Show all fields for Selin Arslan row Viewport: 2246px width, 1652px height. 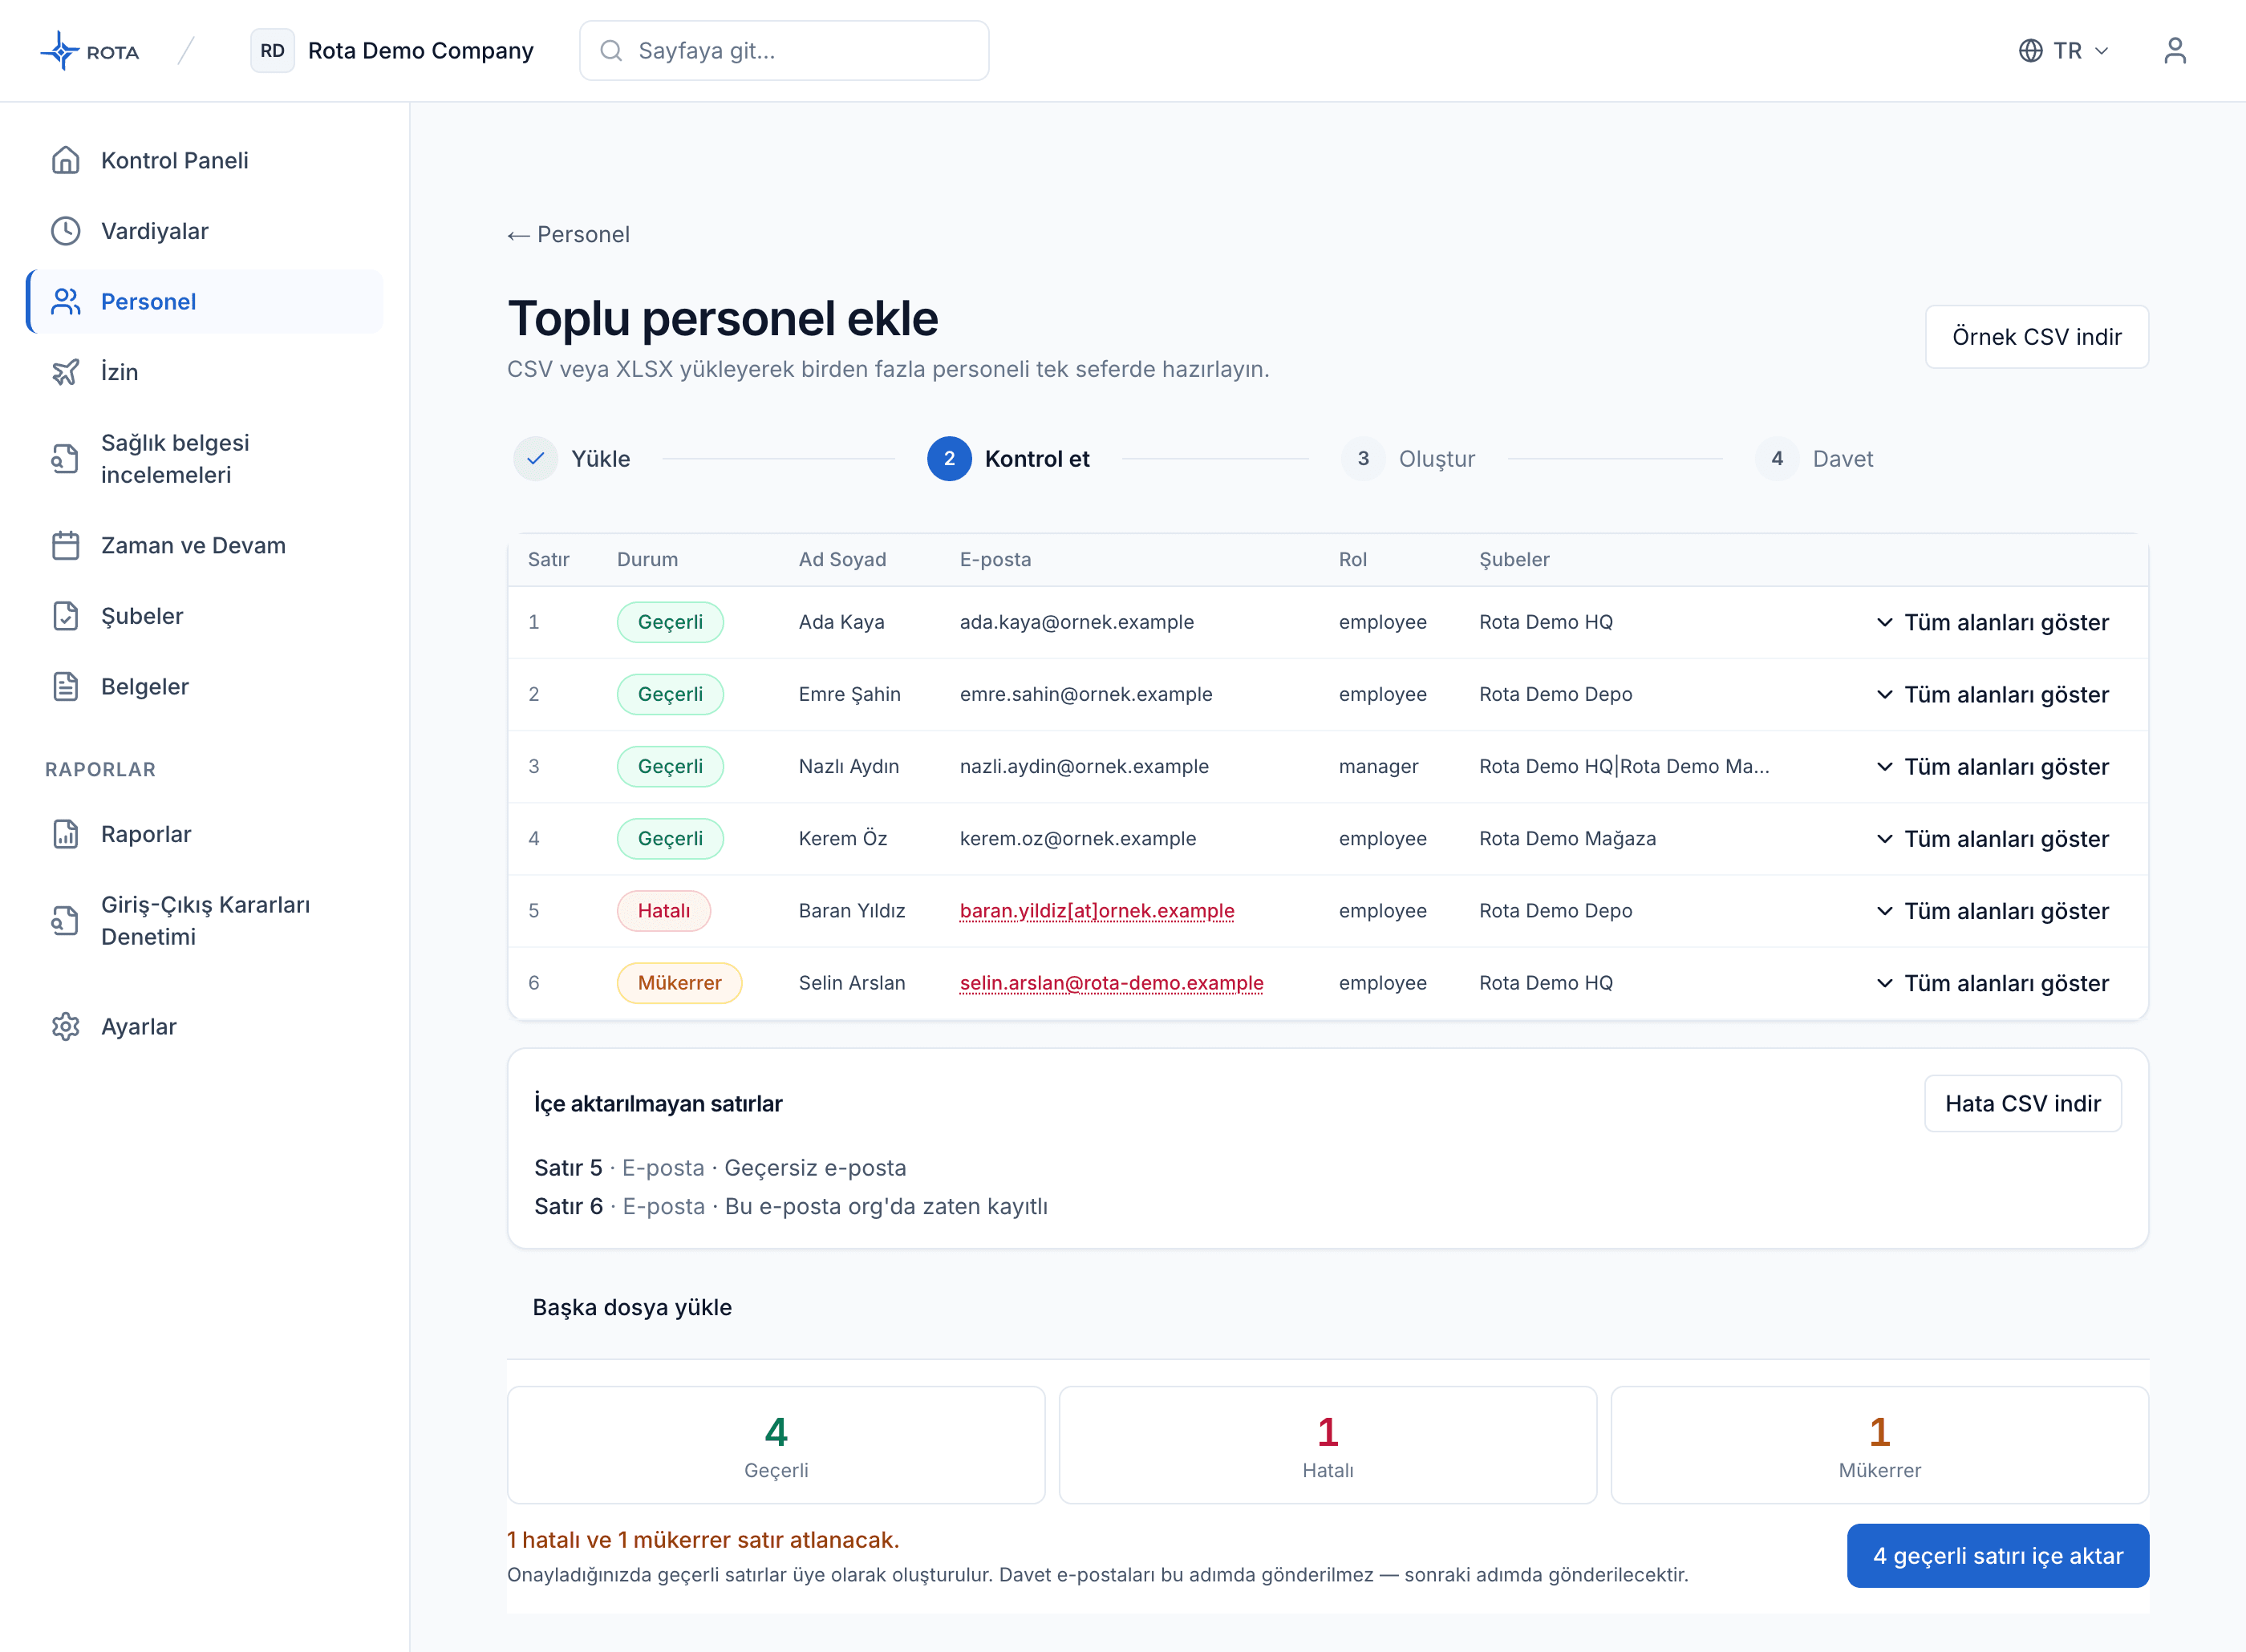(1992, 983)
